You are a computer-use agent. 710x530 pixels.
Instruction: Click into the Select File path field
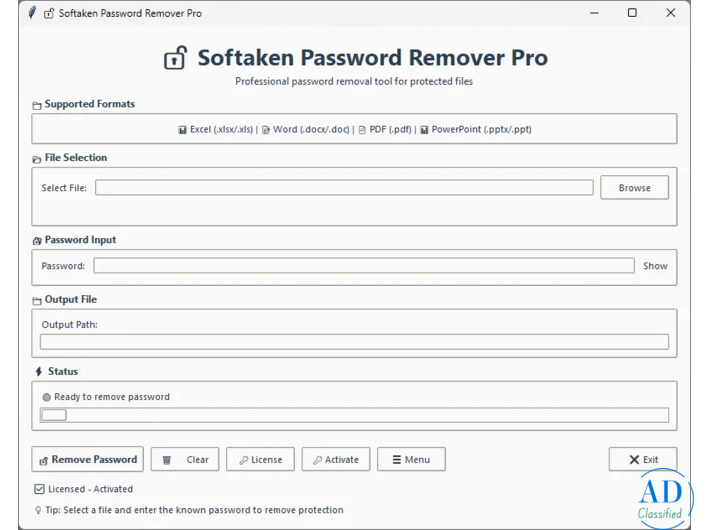[x=344, y=188]
